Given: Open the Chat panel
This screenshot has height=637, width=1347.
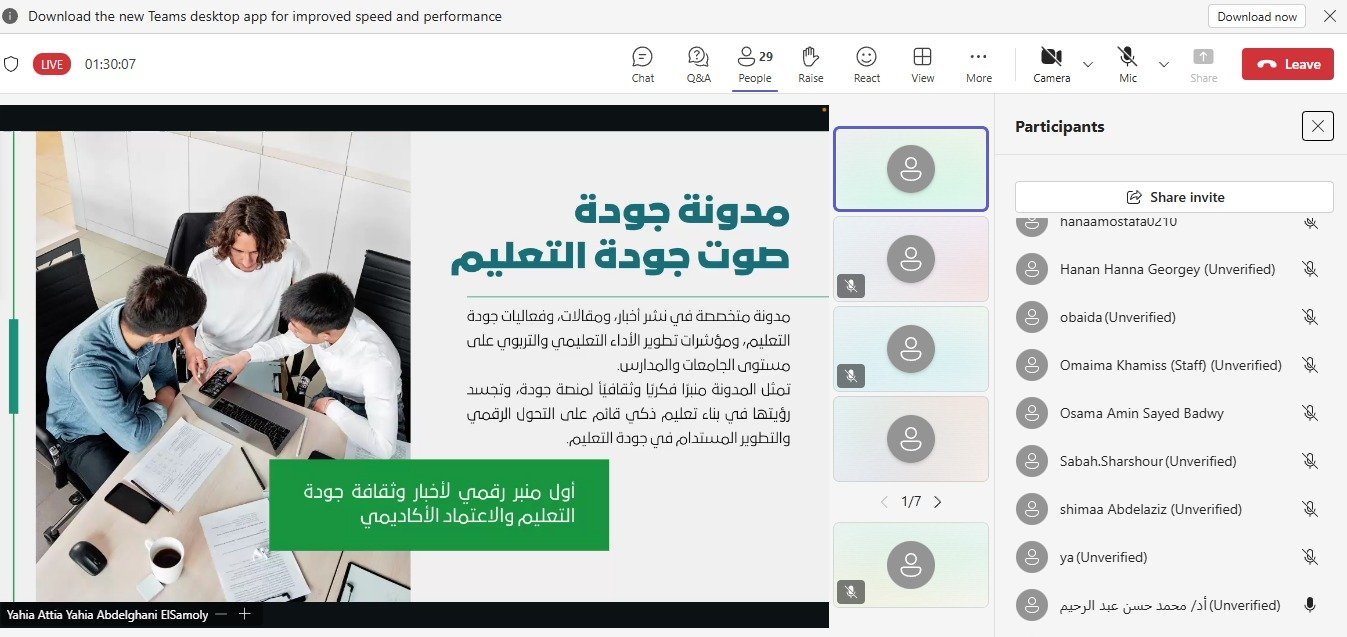Looking at the screenshot, I should [642, 64].
